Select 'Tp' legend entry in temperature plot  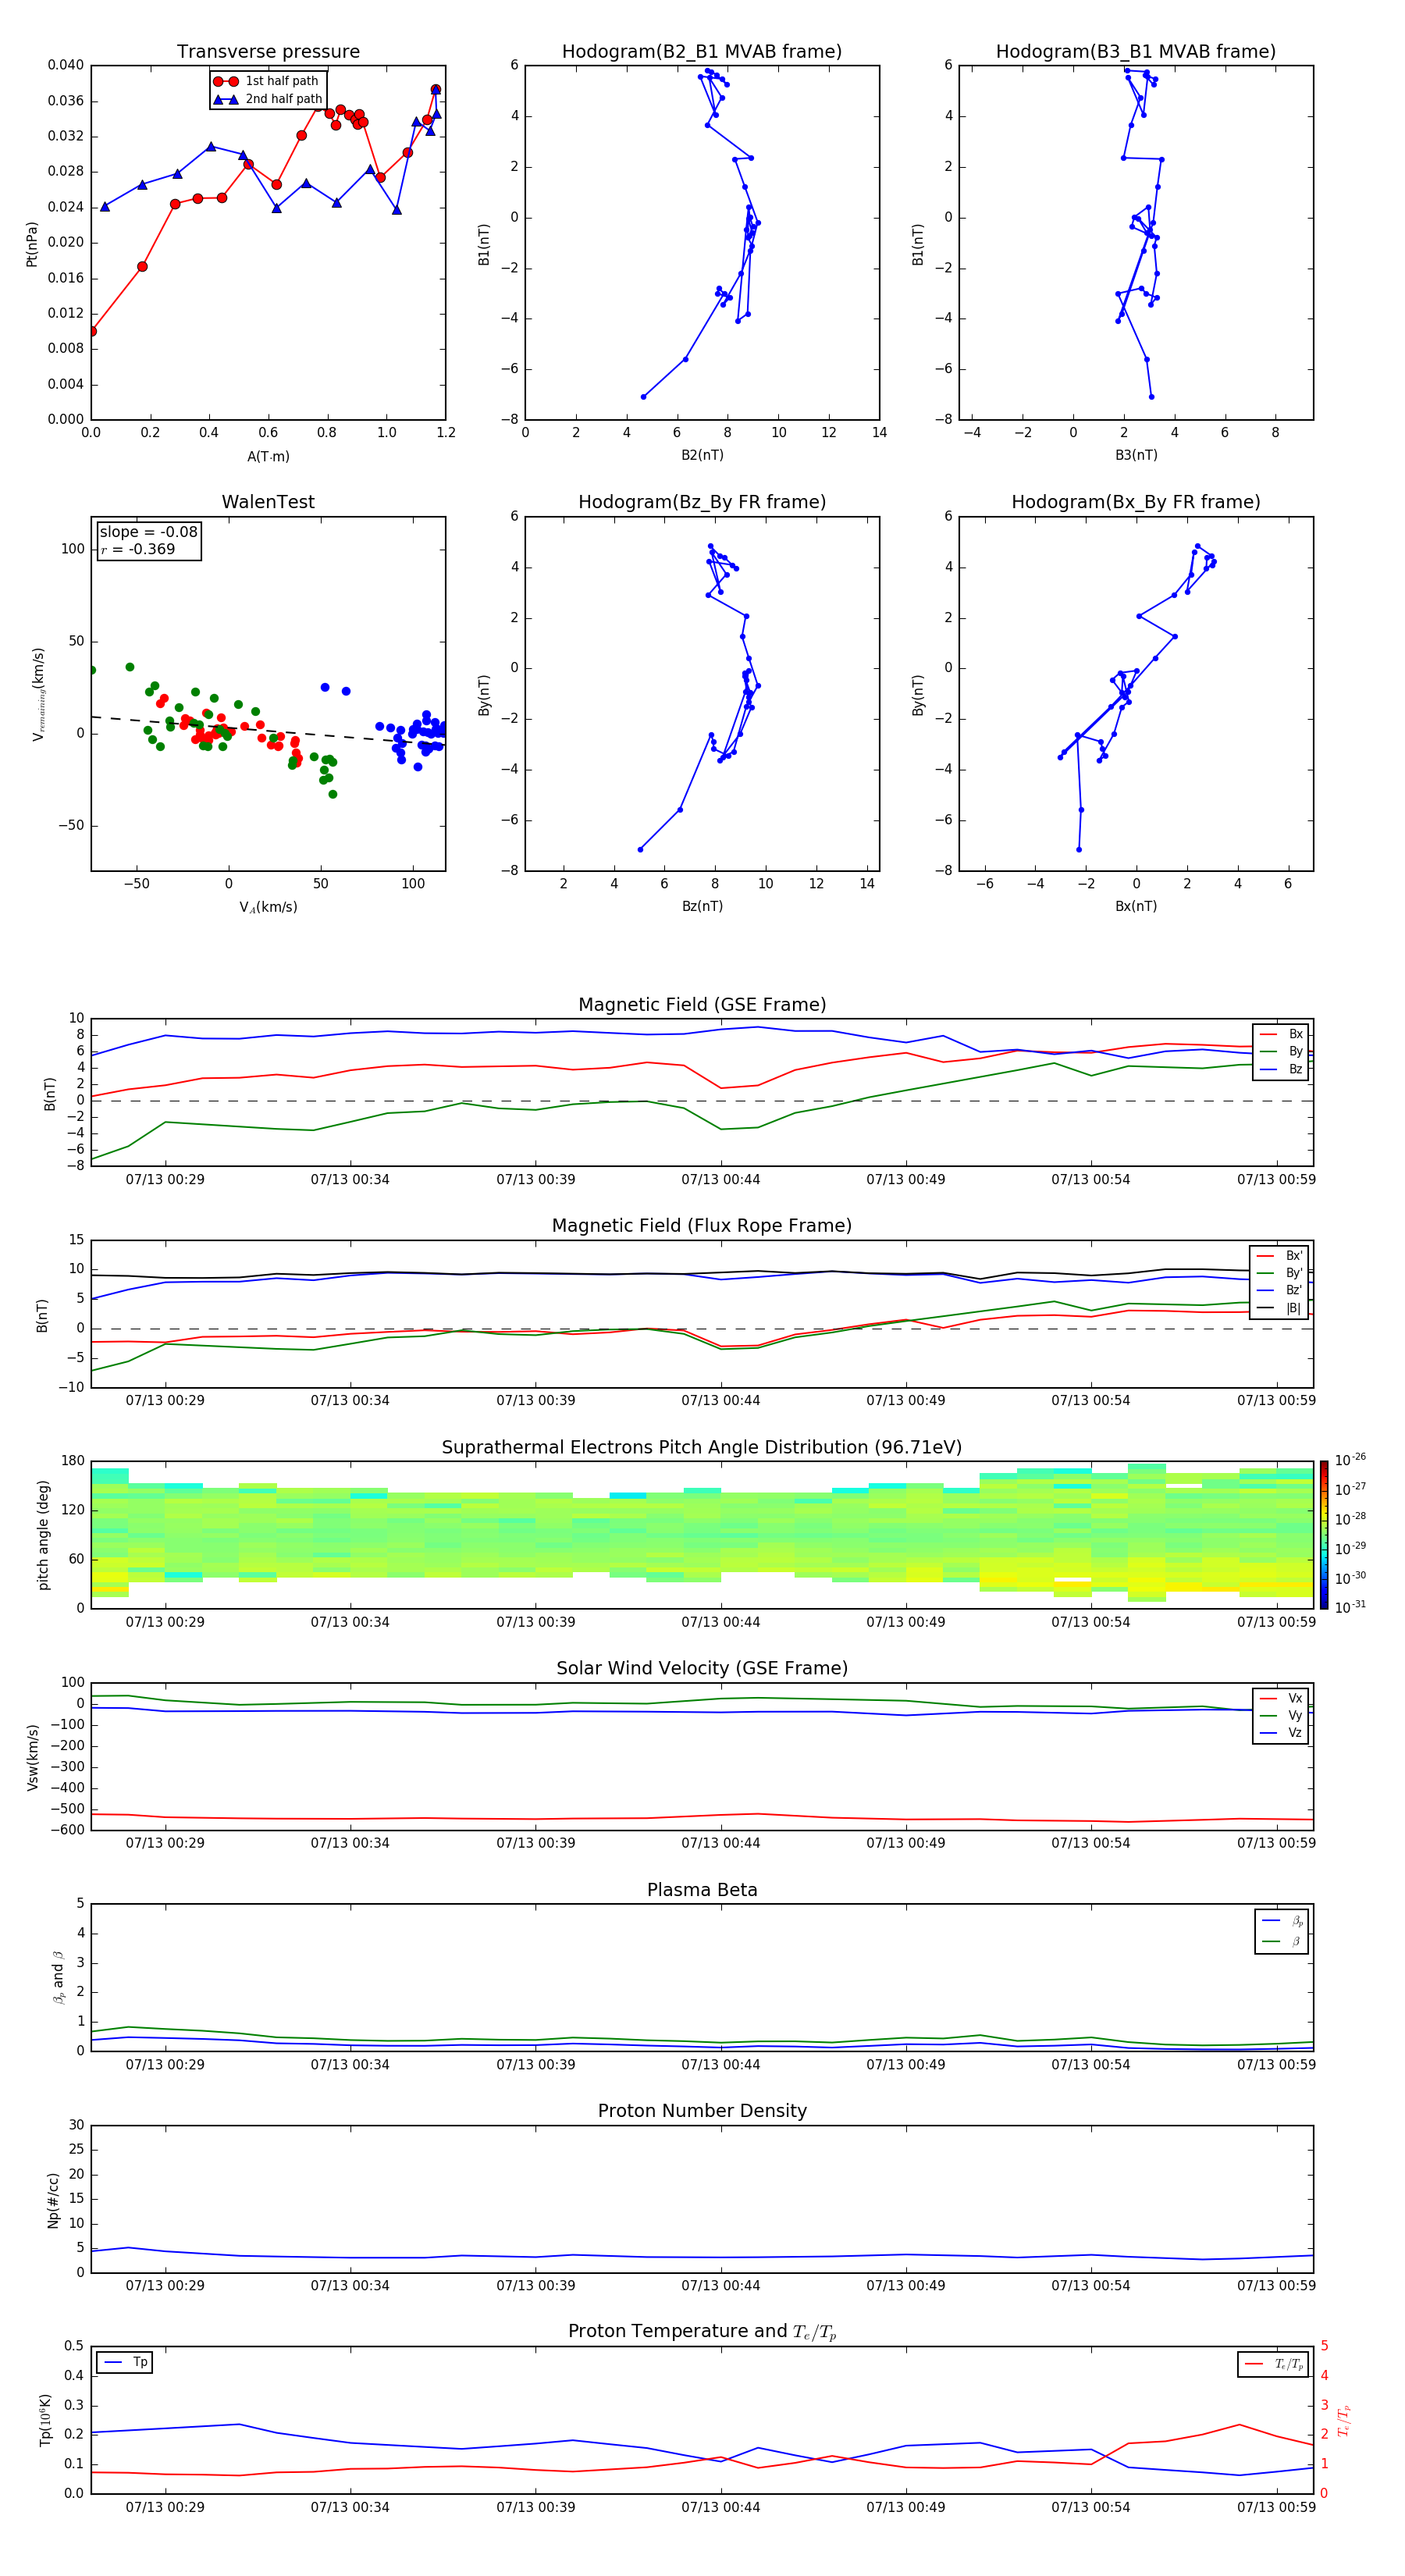(126, 2362)
